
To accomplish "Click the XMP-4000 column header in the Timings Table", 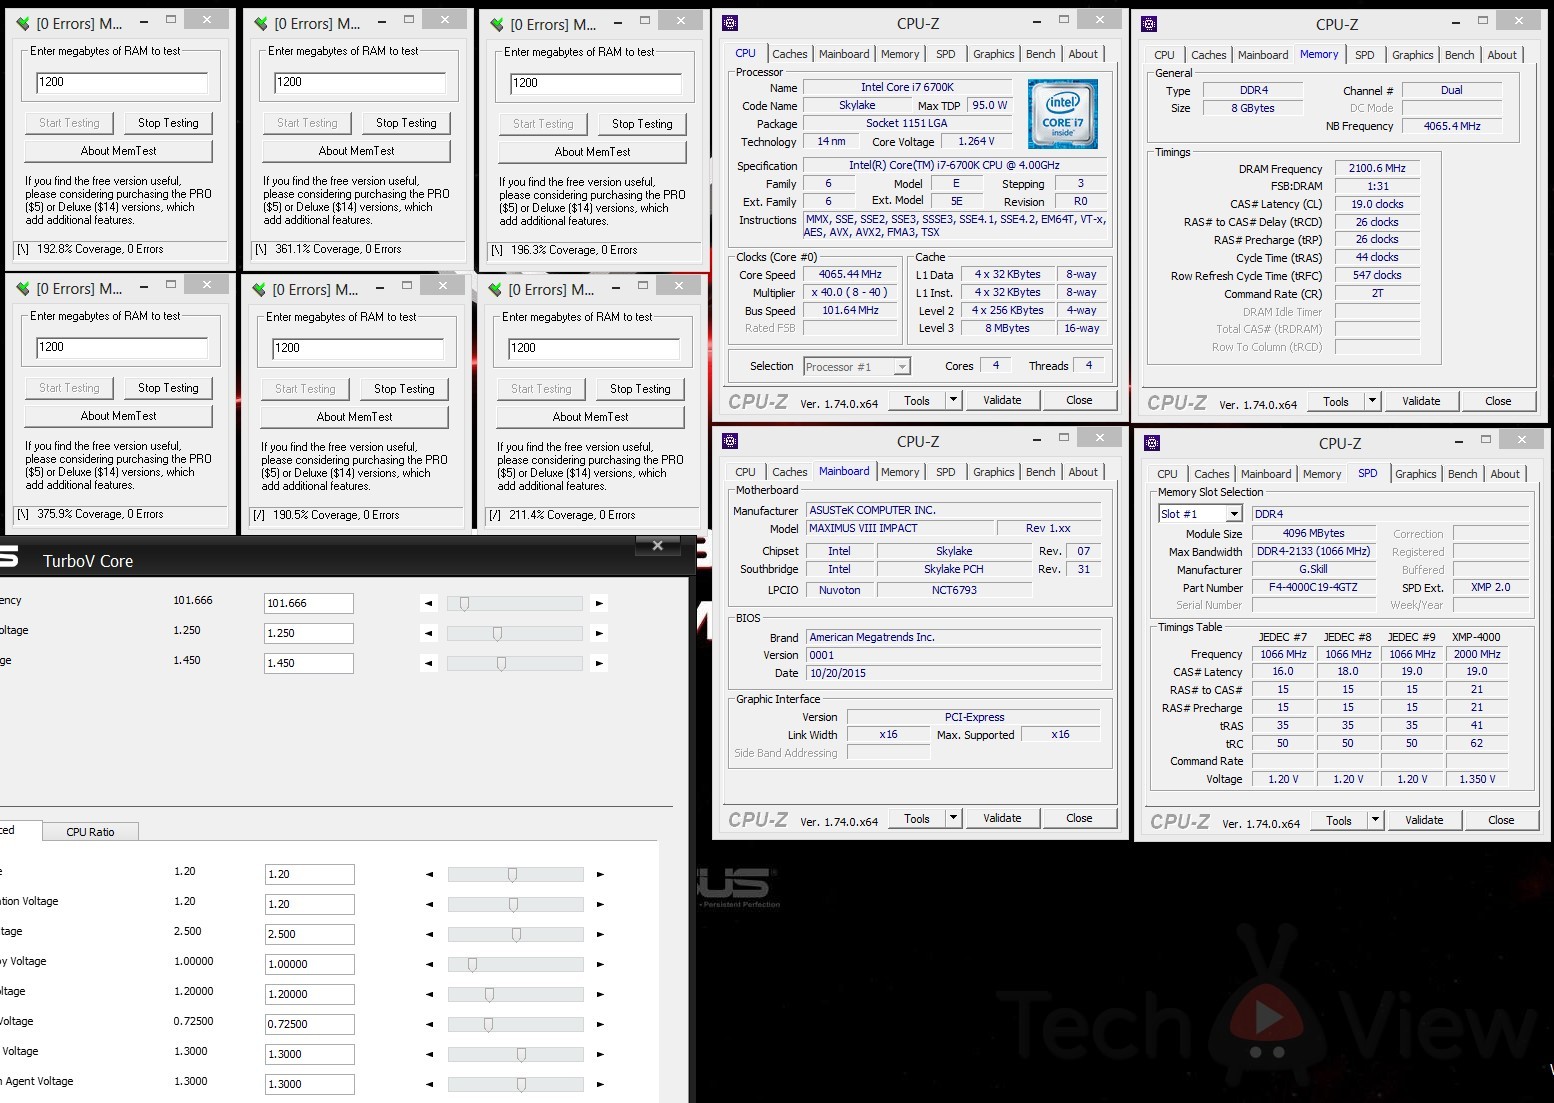I will 1476,637.
